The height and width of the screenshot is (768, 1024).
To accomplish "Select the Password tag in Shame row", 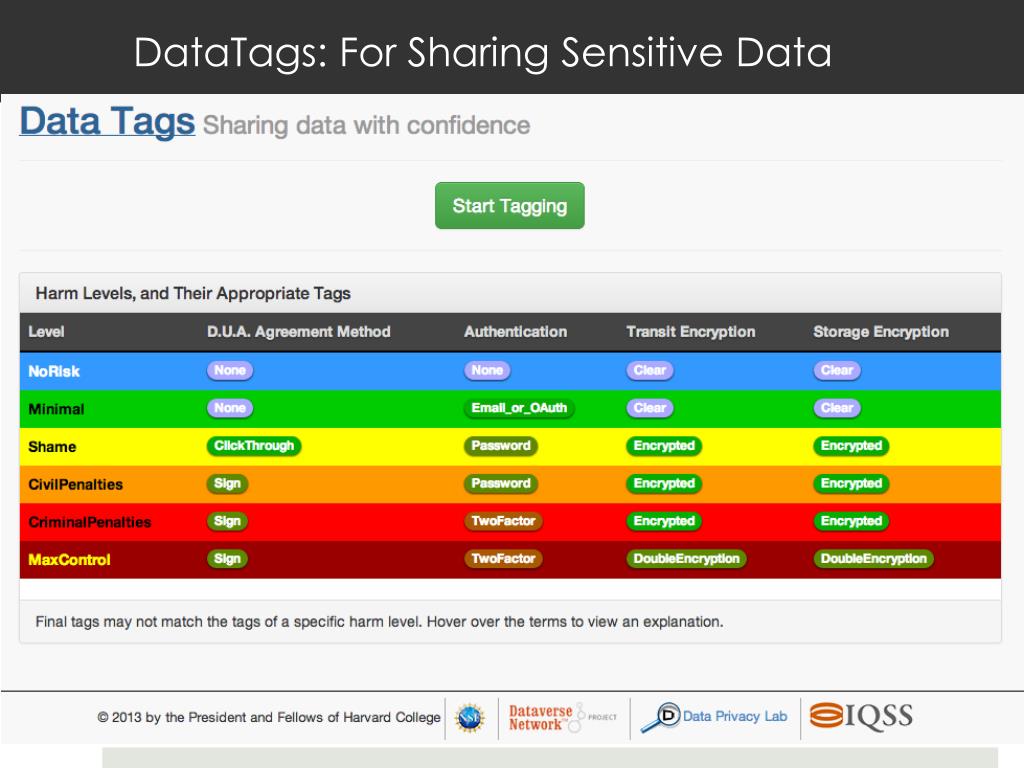I will (x=501, y=446).
